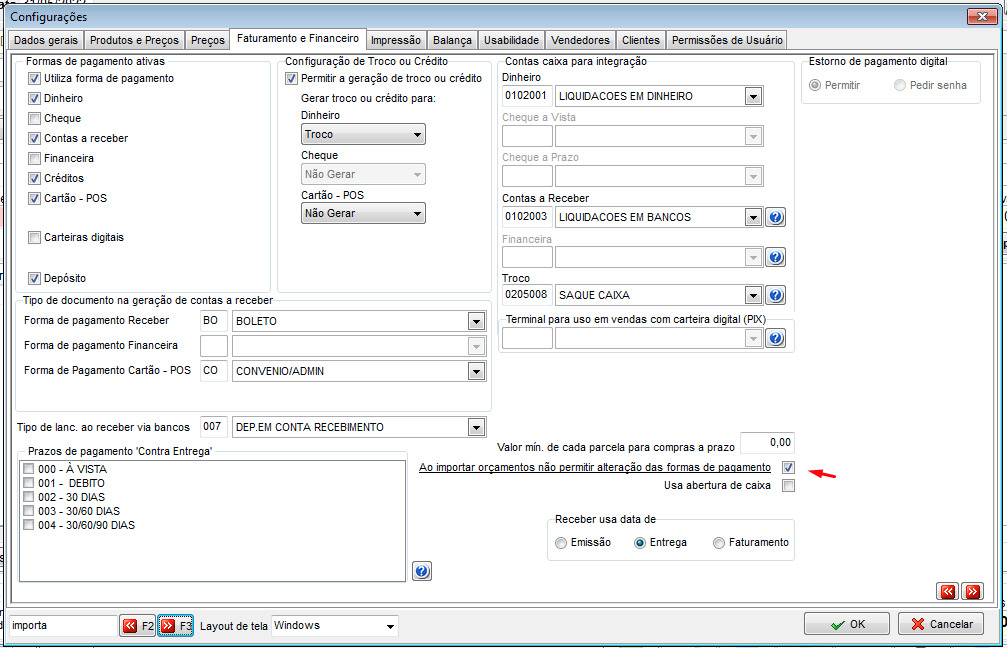Check the 001 - DEBITO prazo

tap(28, 483)
